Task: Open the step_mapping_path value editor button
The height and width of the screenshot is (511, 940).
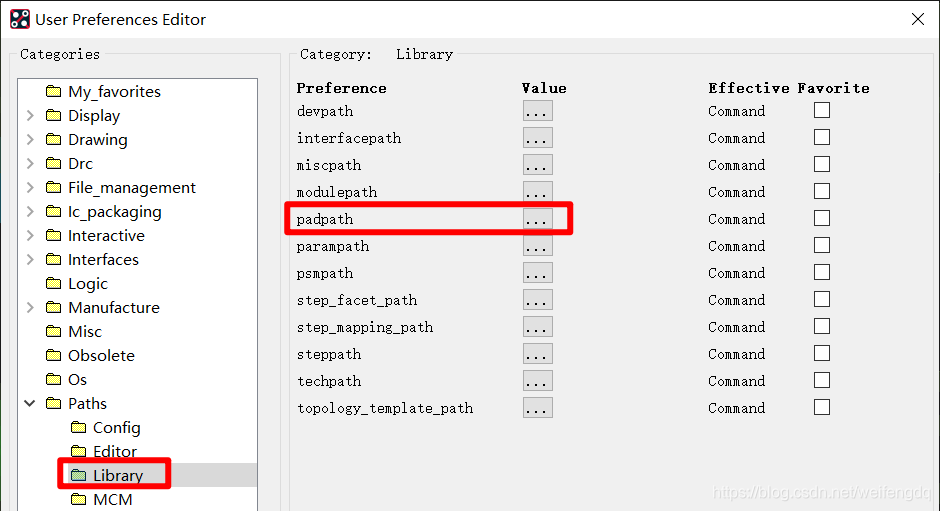Action: (537, 327)
